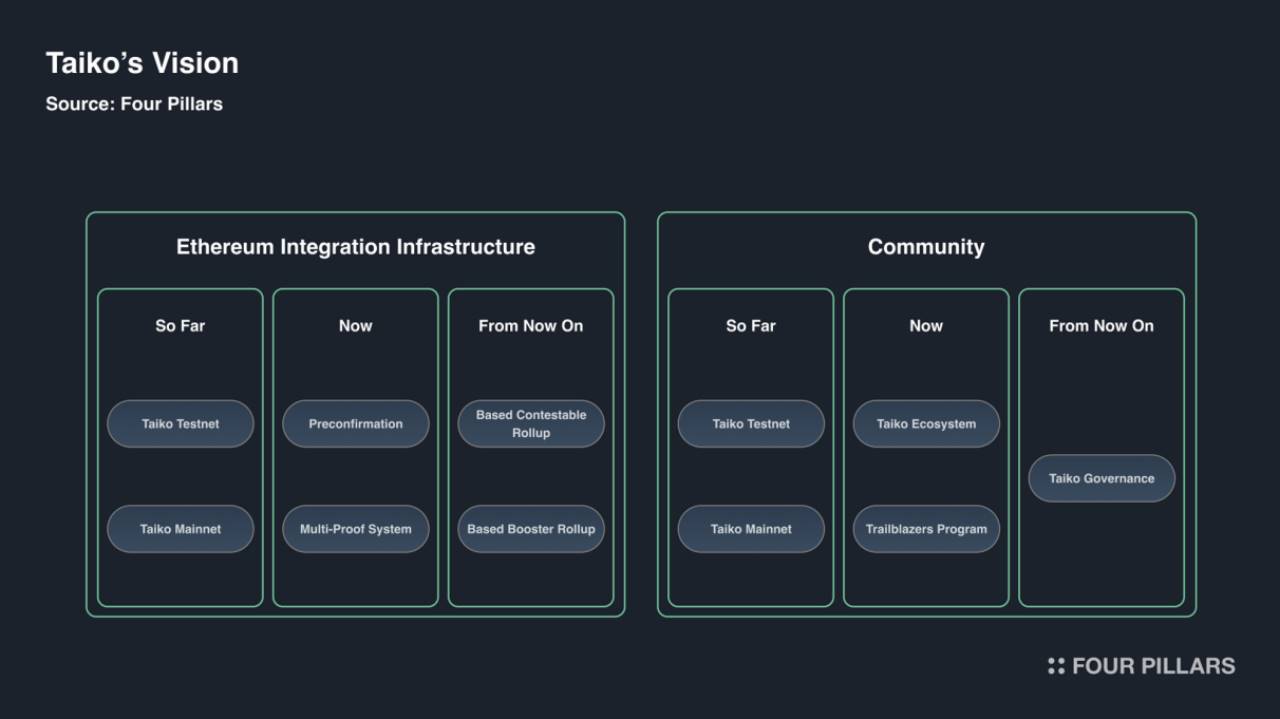This screenshot has height=719, width=1280.
Task: Select Taiko Mainnet pill under Ethereum Integration Infrastructure
Action: click(180, 529)
